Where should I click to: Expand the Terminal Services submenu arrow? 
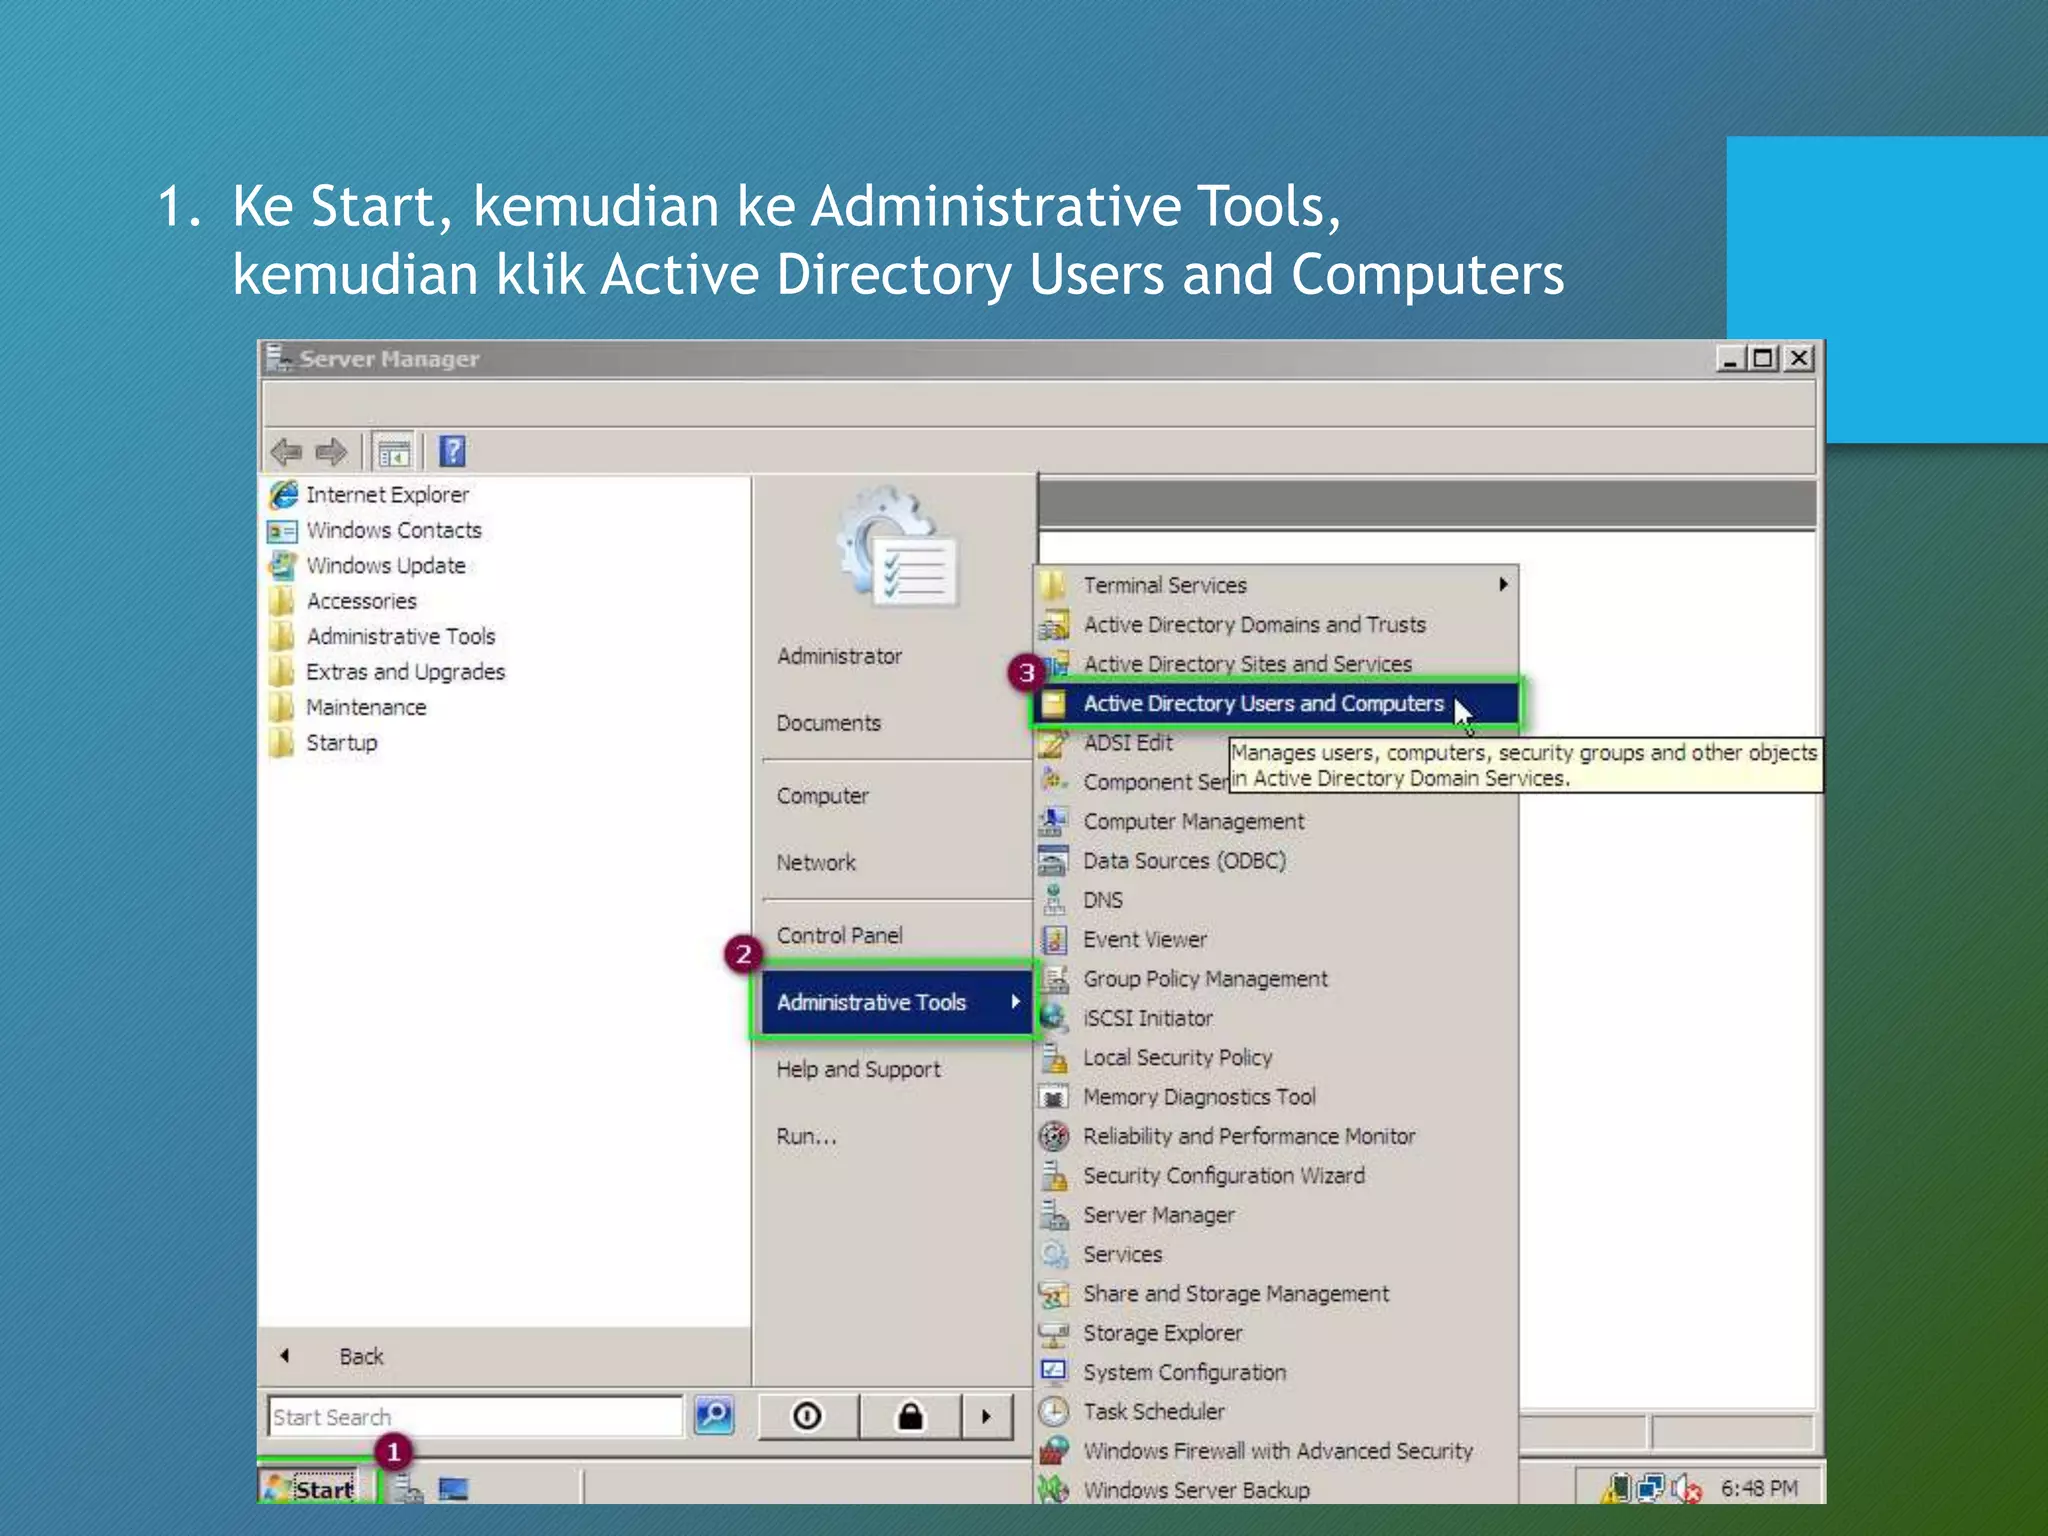point(1503,584)
